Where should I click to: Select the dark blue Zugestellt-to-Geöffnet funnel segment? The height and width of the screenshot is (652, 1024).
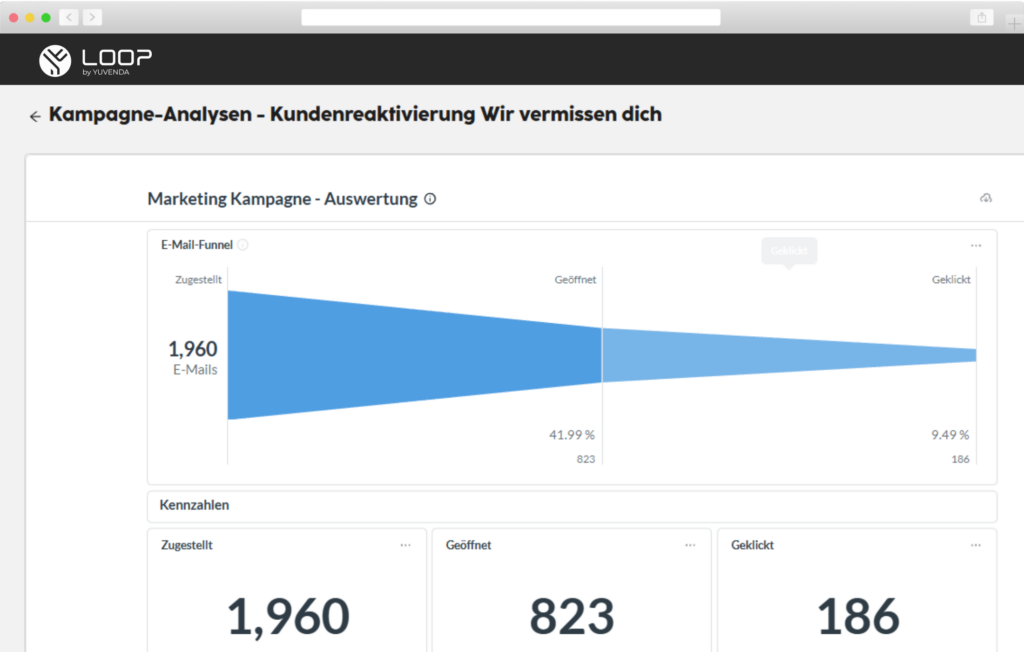click(415, 355)
